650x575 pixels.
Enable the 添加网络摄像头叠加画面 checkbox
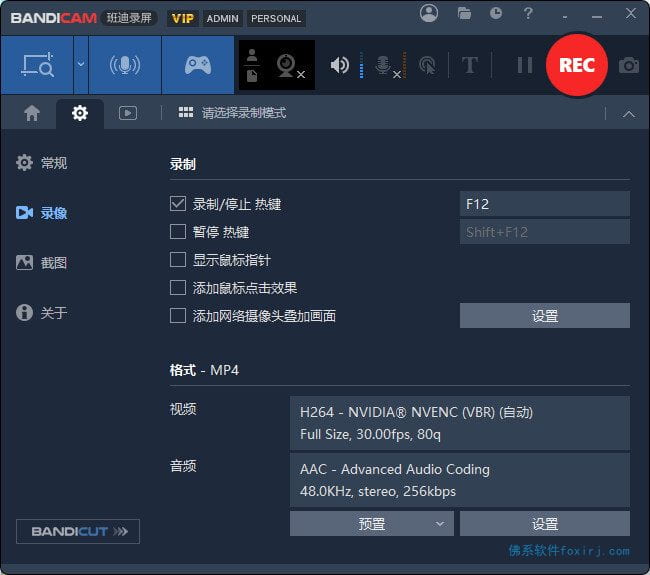click(178, 315)
